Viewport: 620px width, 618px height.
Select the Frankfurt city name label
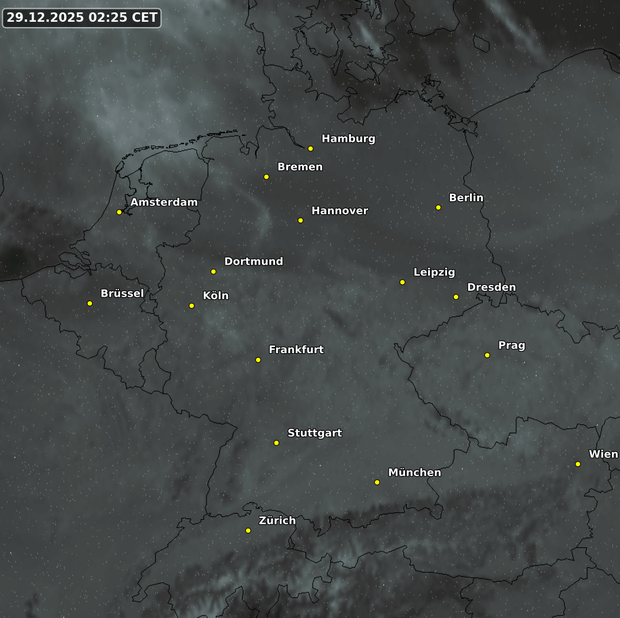(x=296, y=350)
